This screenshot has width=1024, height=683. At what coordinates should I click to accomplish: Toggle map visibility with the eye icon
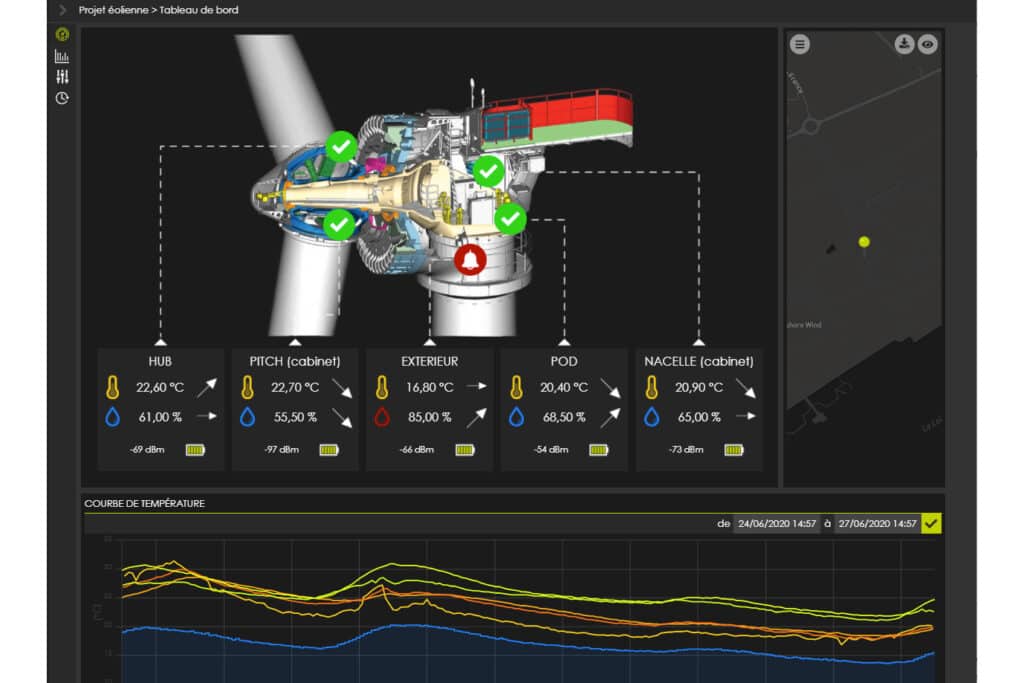click(927, 44)
